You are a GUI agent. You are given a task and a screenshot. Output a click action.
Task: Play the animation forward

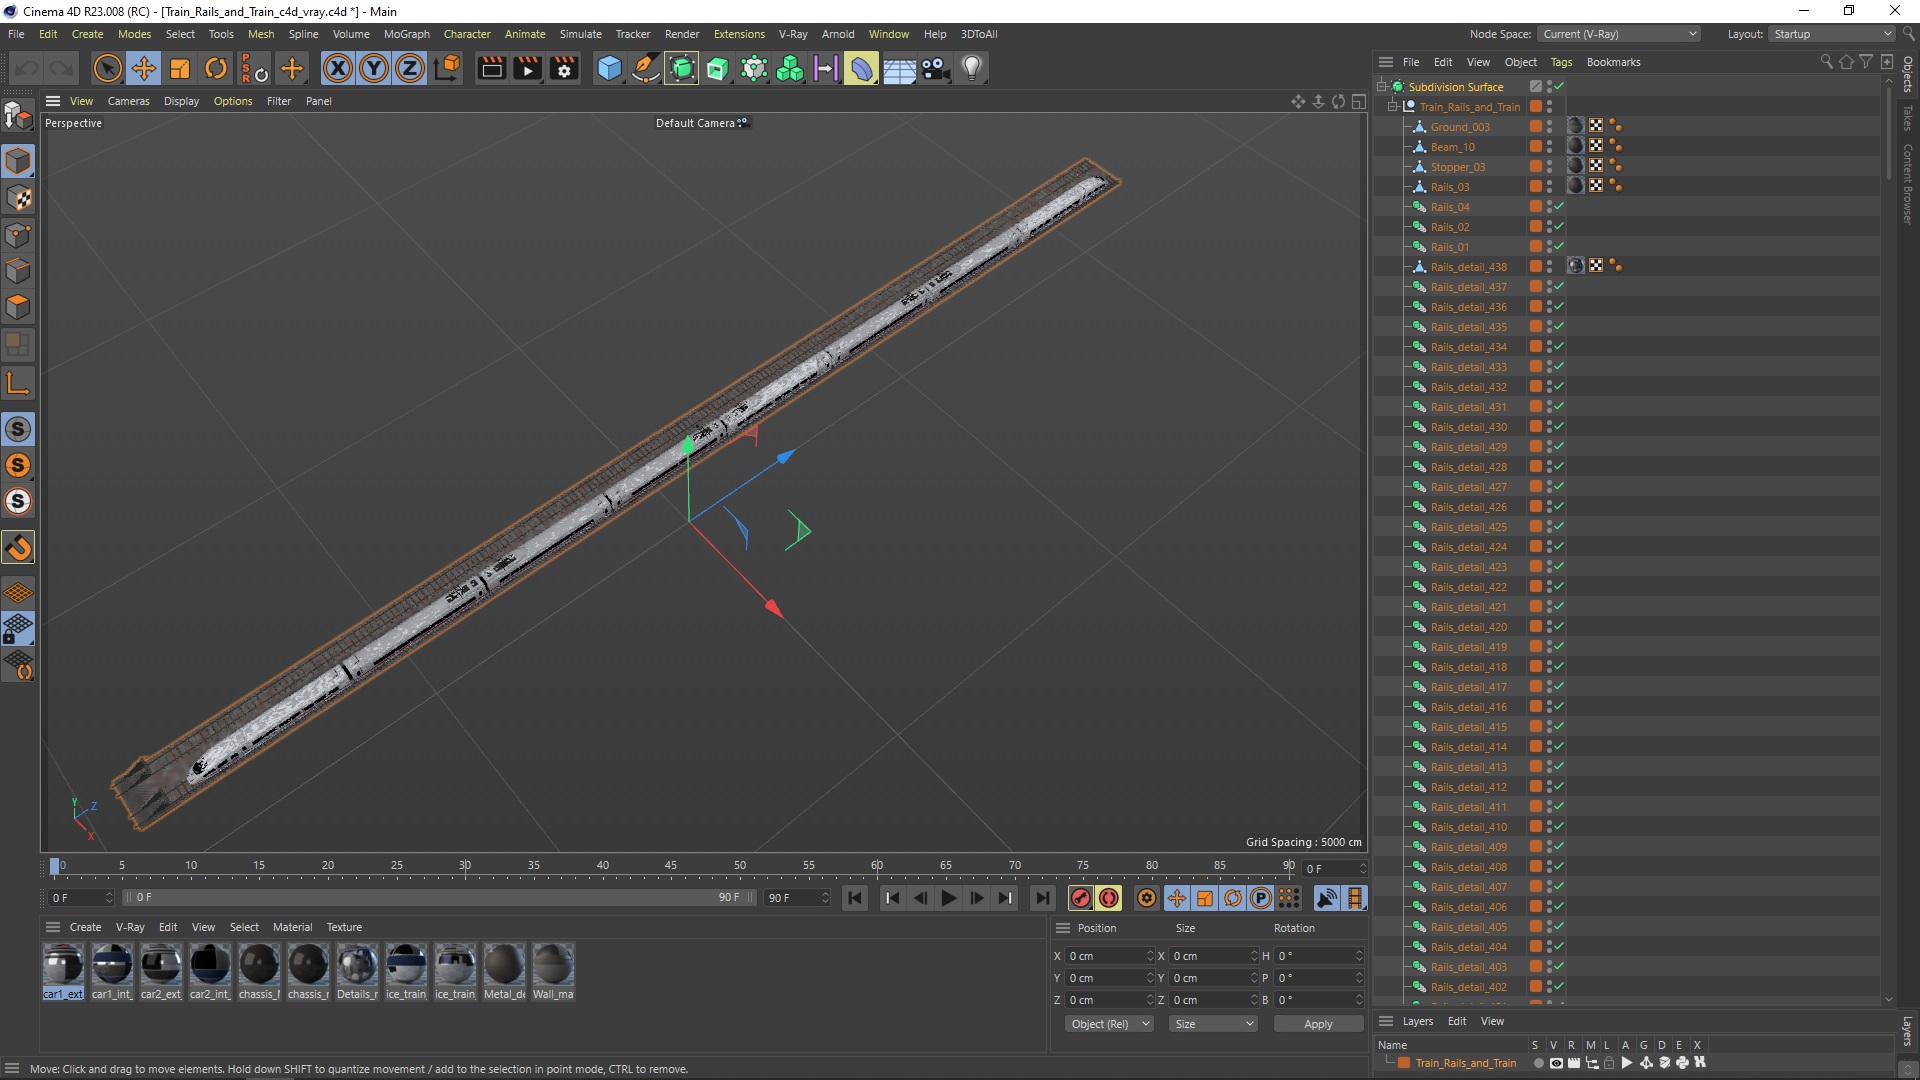[949, 898]
